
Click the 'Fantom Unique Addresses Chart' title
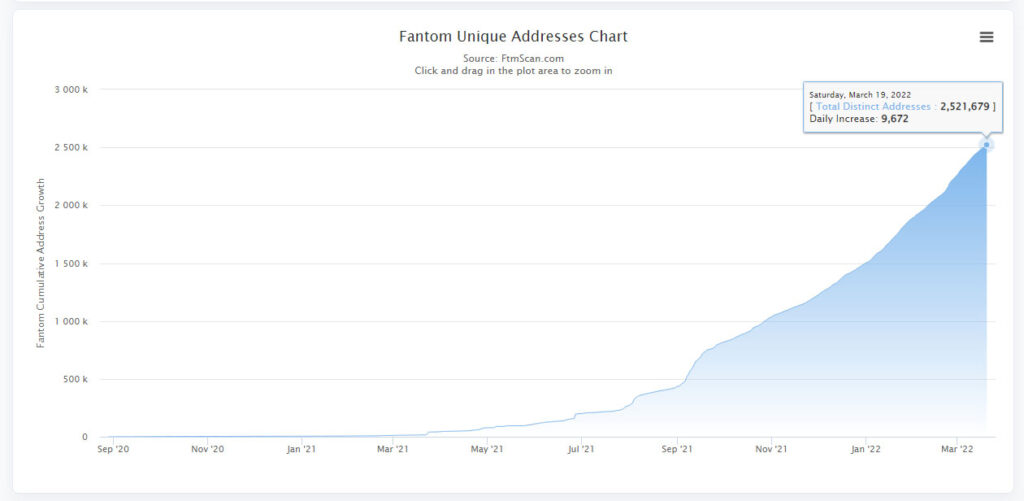tap(513, 36)
